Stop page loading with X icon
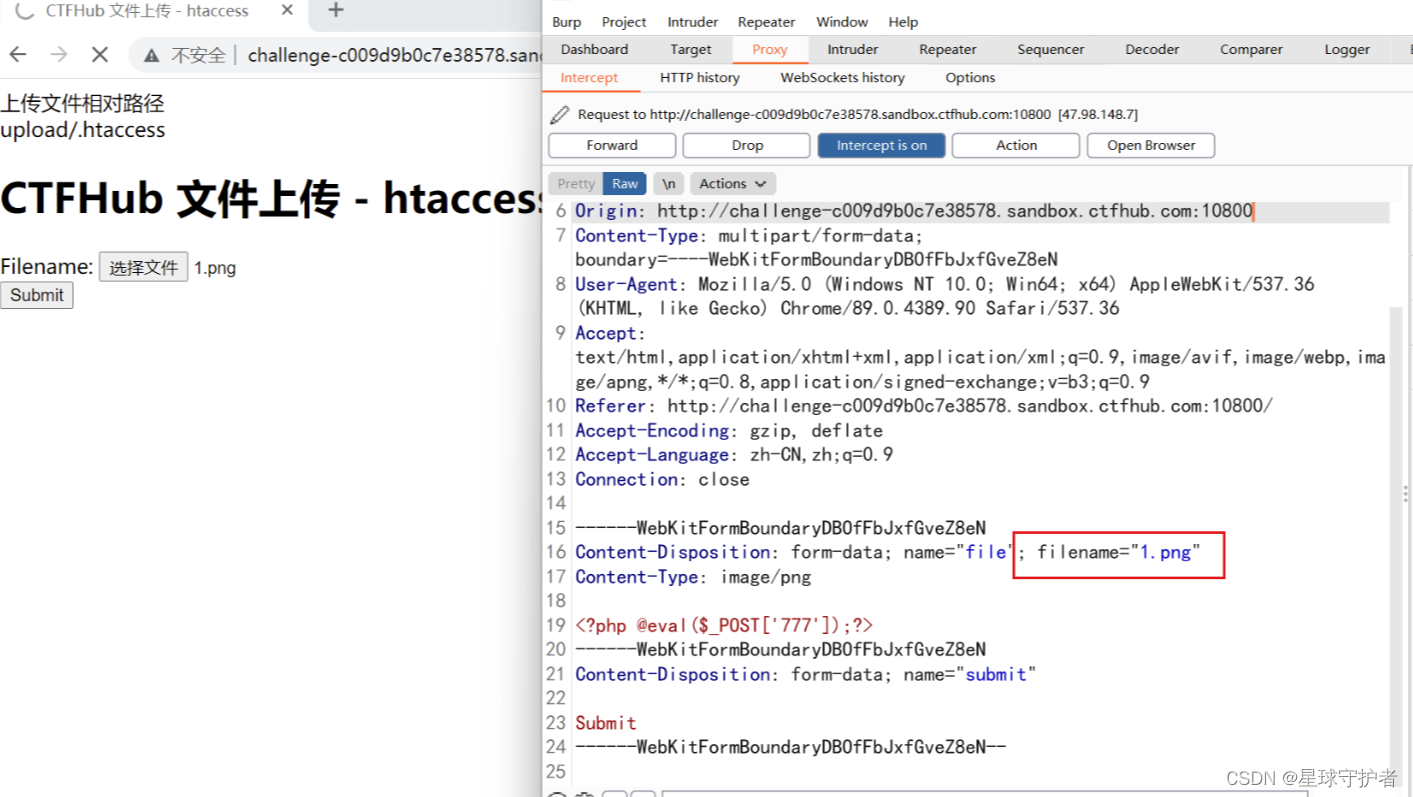Viewport: 1413px width, 797px height. 100,54
